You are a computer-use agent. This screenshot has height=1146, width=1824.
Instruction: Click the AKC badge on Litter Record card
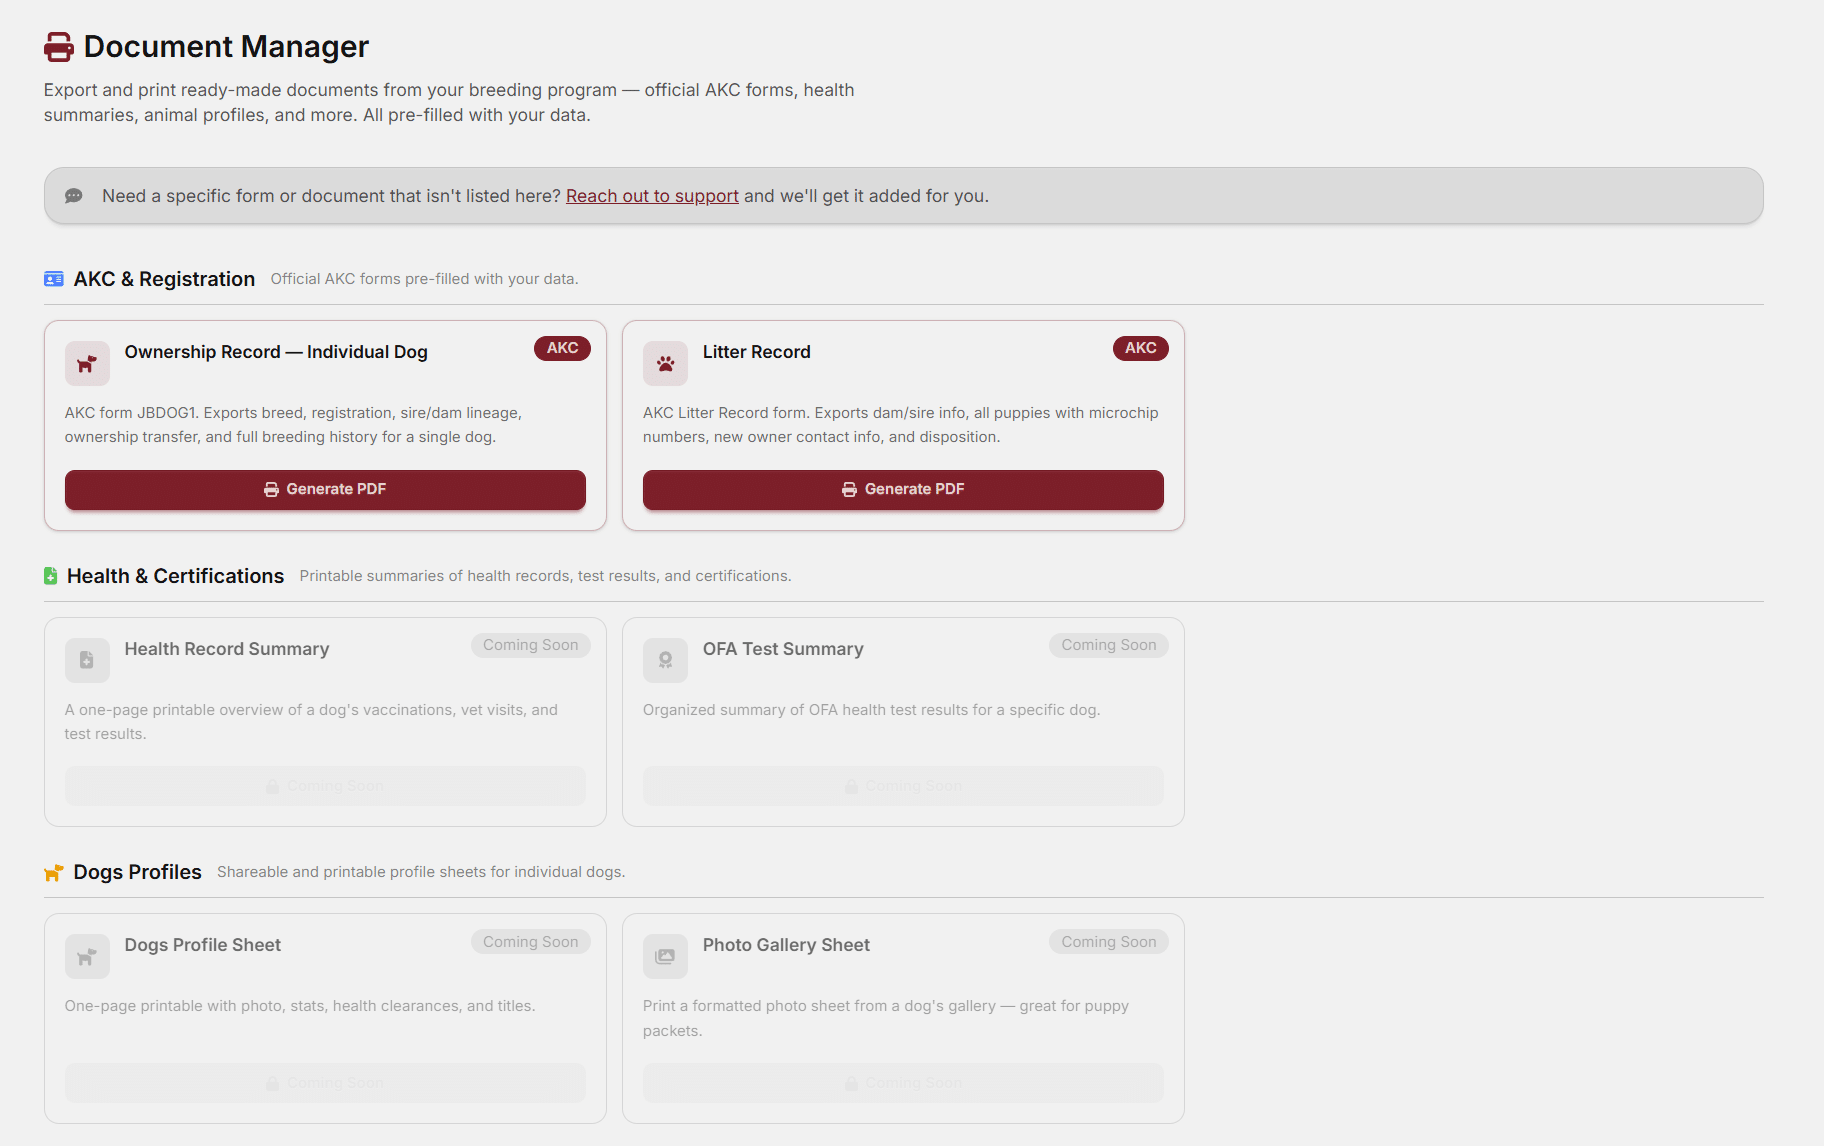point(1140,348)
